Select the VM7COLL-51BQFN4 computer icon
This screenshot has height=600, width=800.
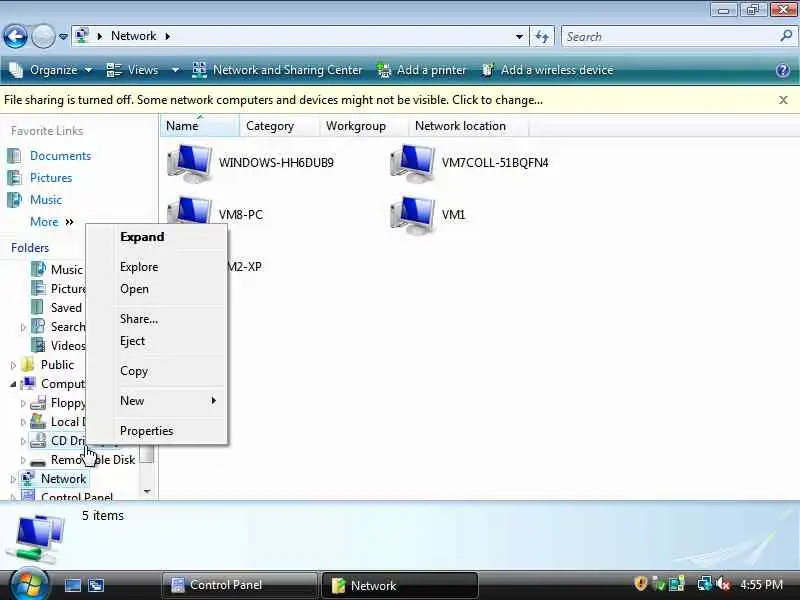[412, 163]
